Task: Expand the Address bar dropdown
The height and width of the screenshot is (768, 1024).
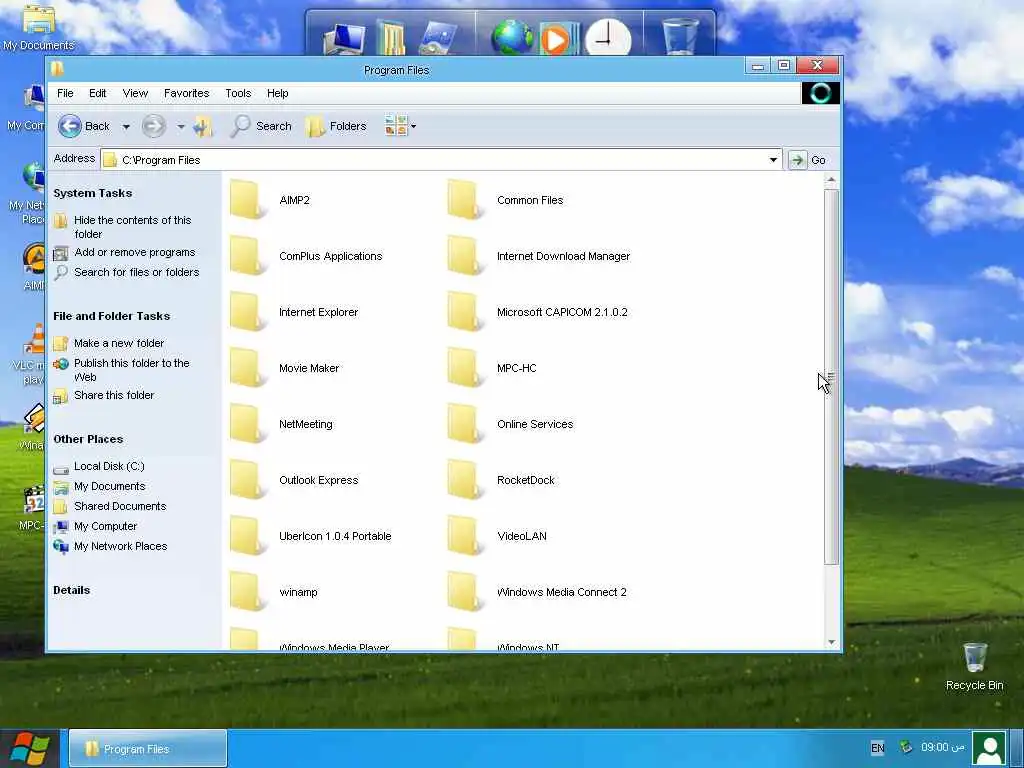Action: pyautogui.click(x=773, y=160)
